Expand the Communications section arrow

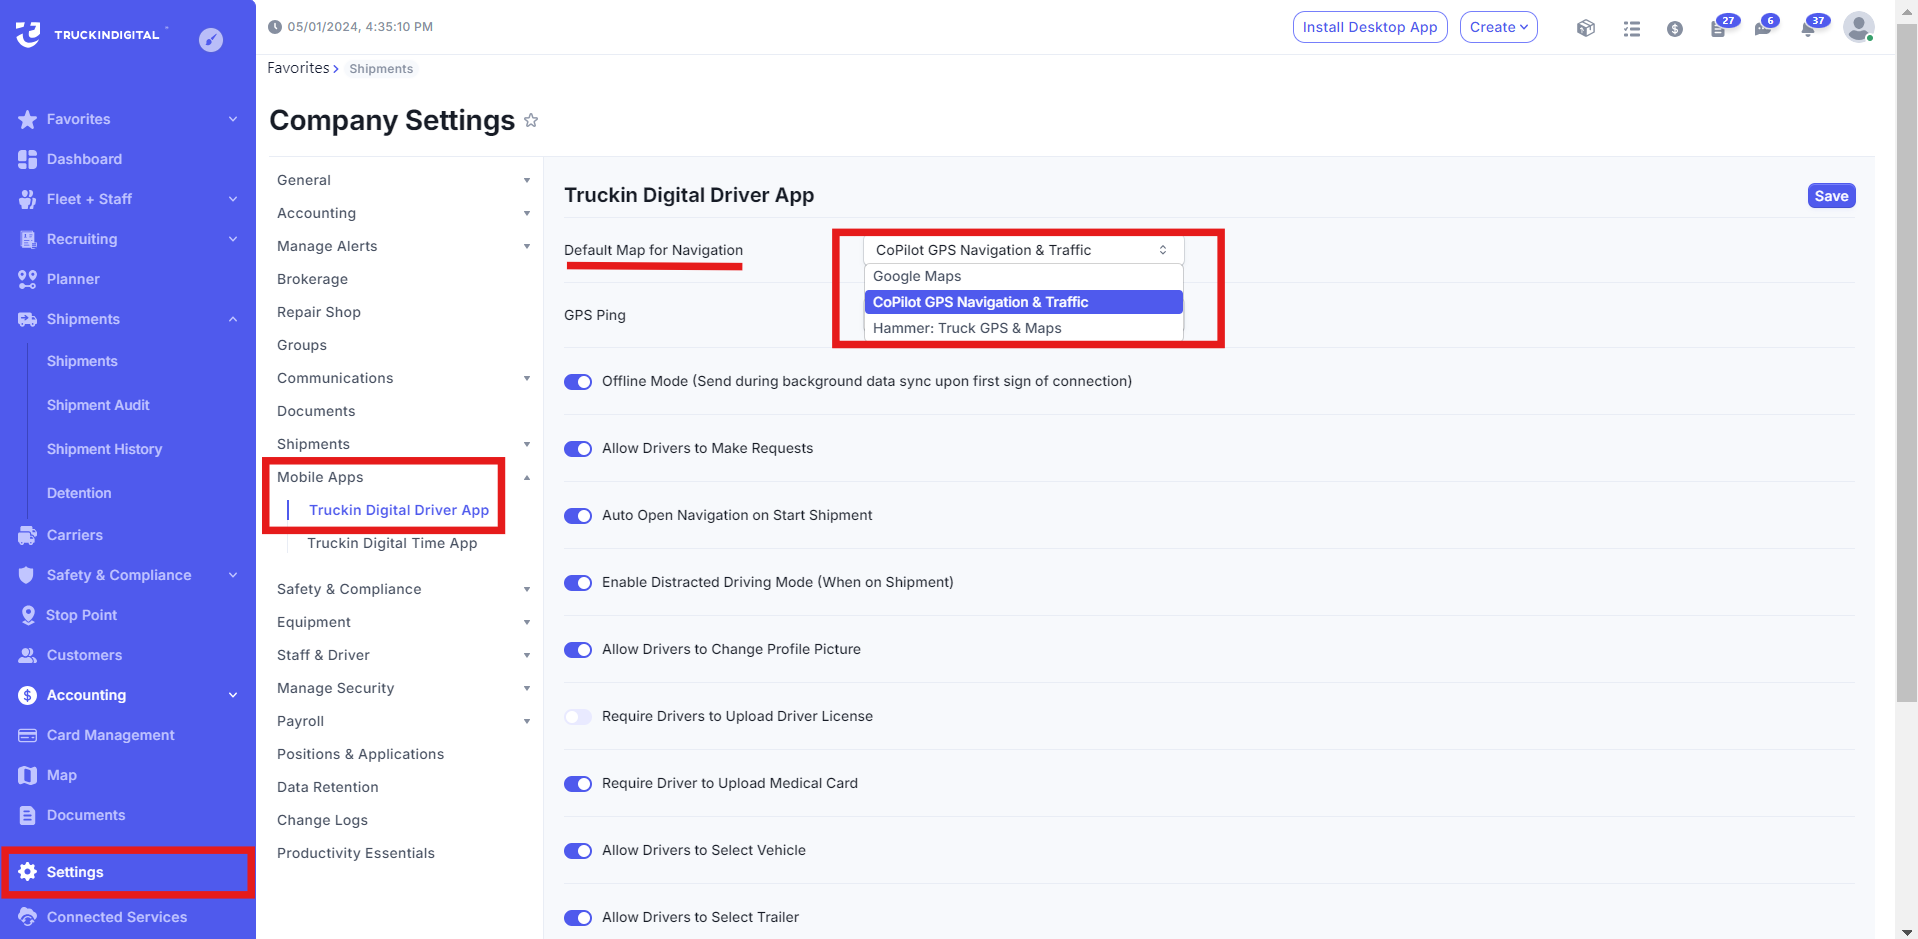click(x=527, y=378)
